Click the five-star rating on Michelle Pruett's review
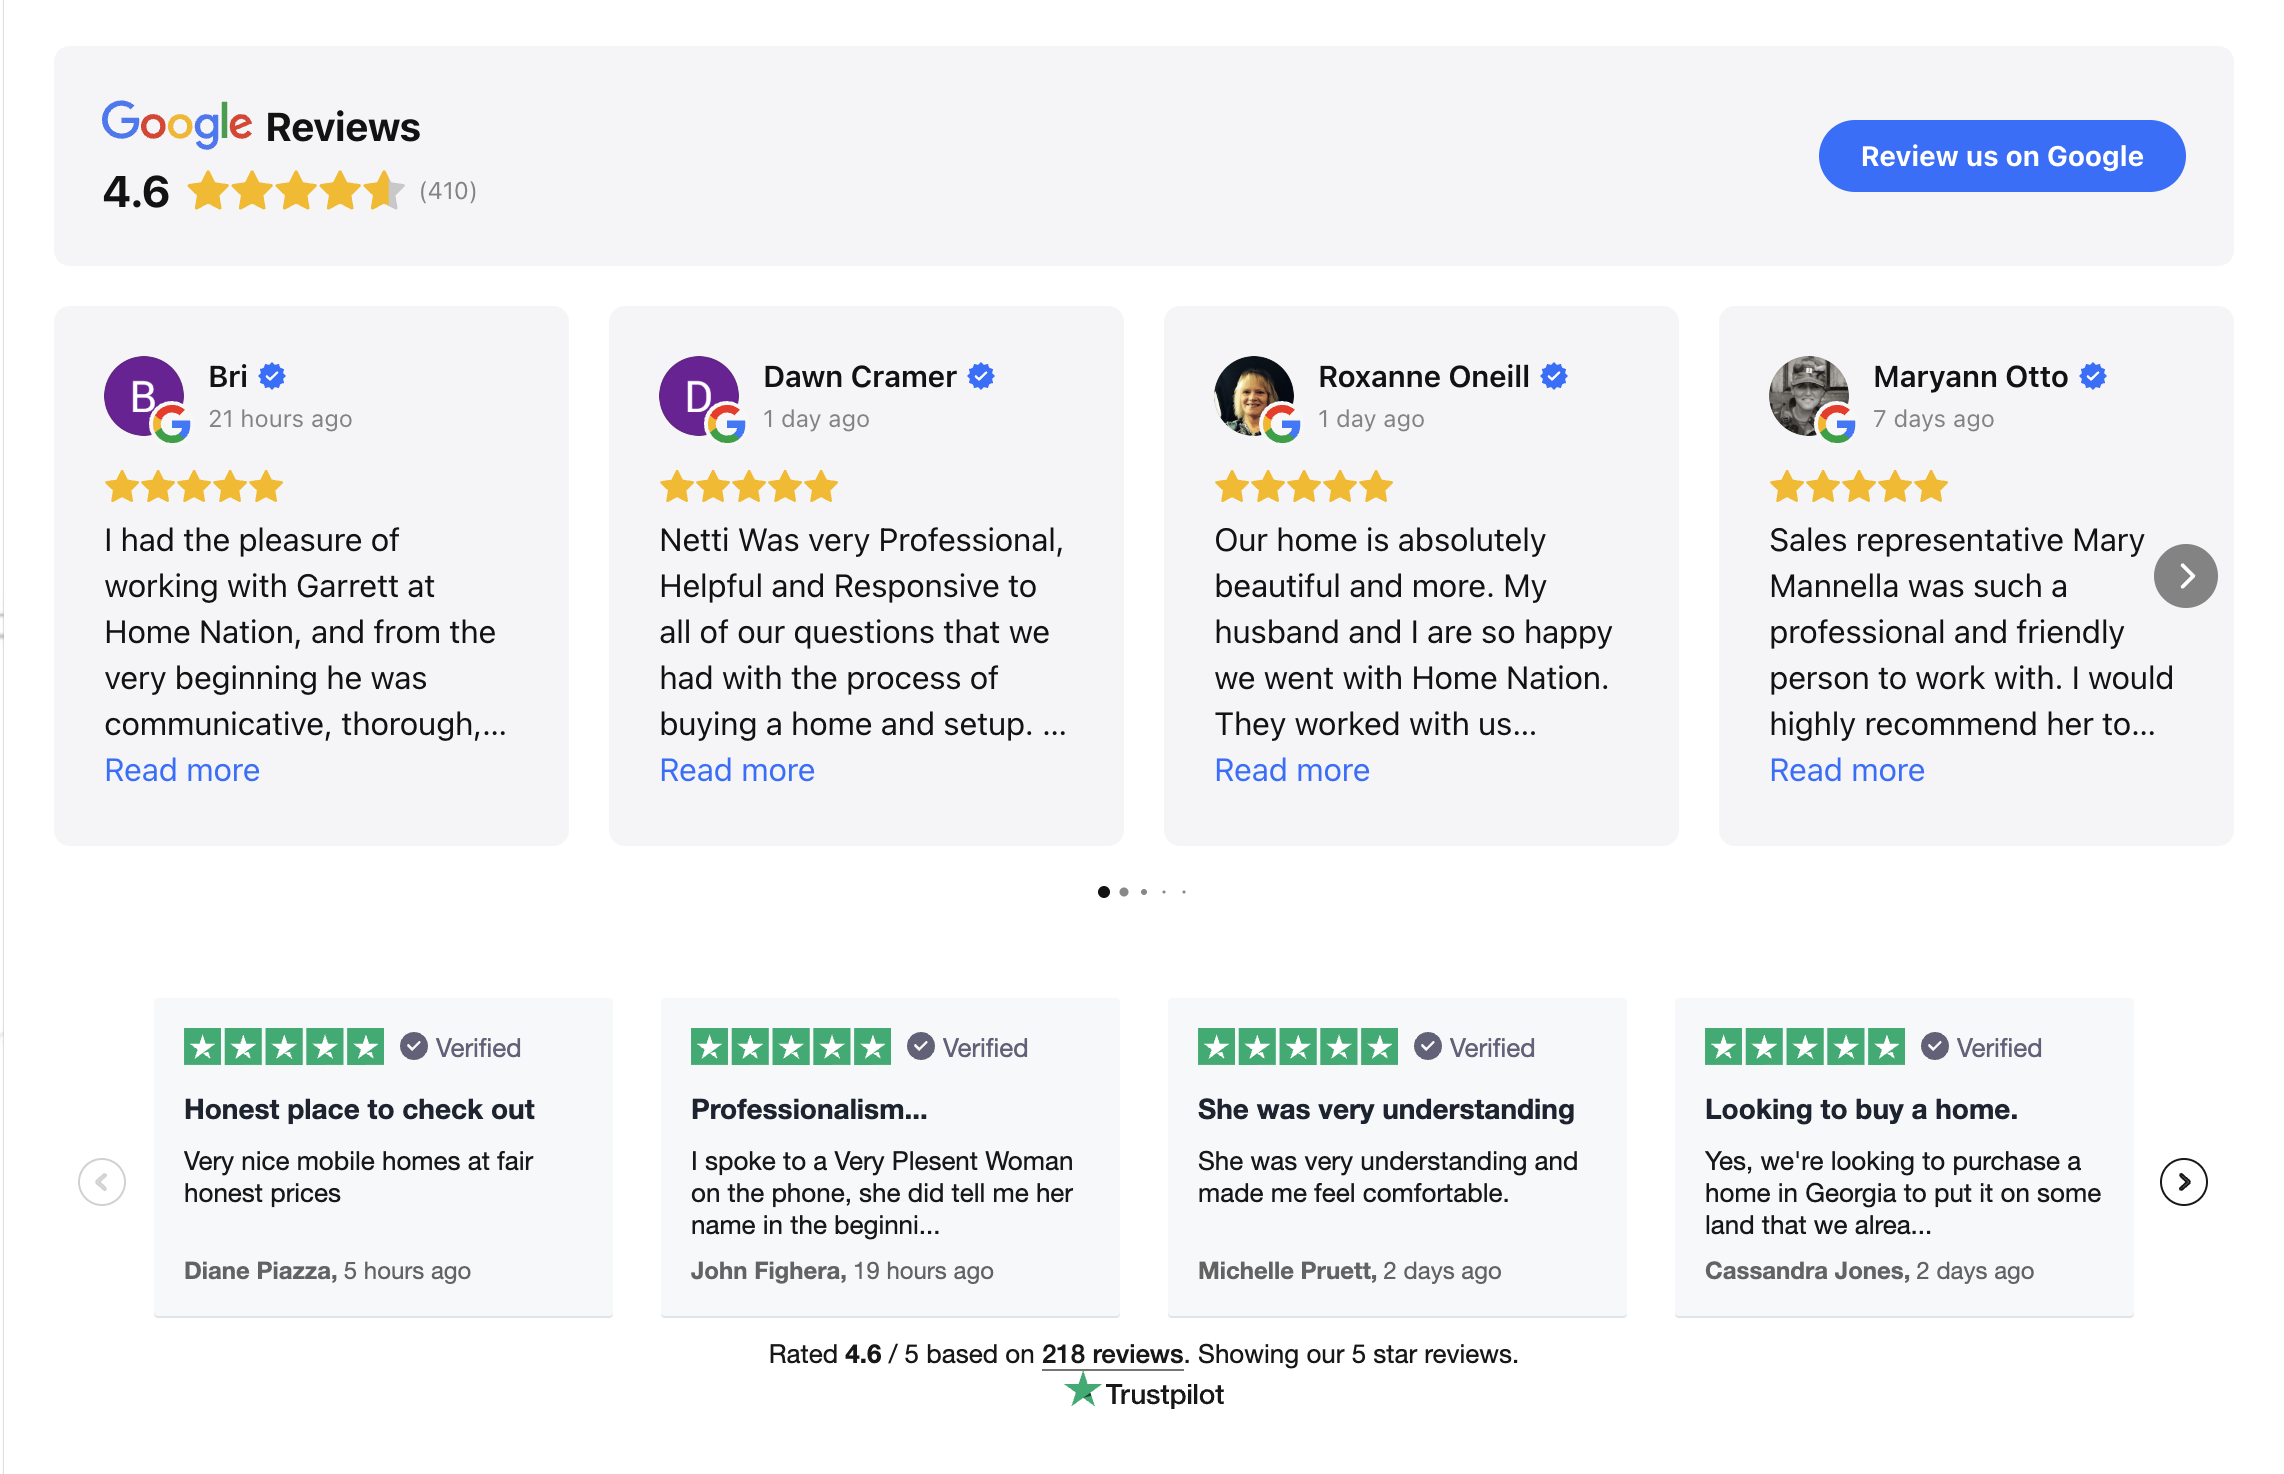The width and height of the screenshot is (2284, 1474). coord(1296,1047)
